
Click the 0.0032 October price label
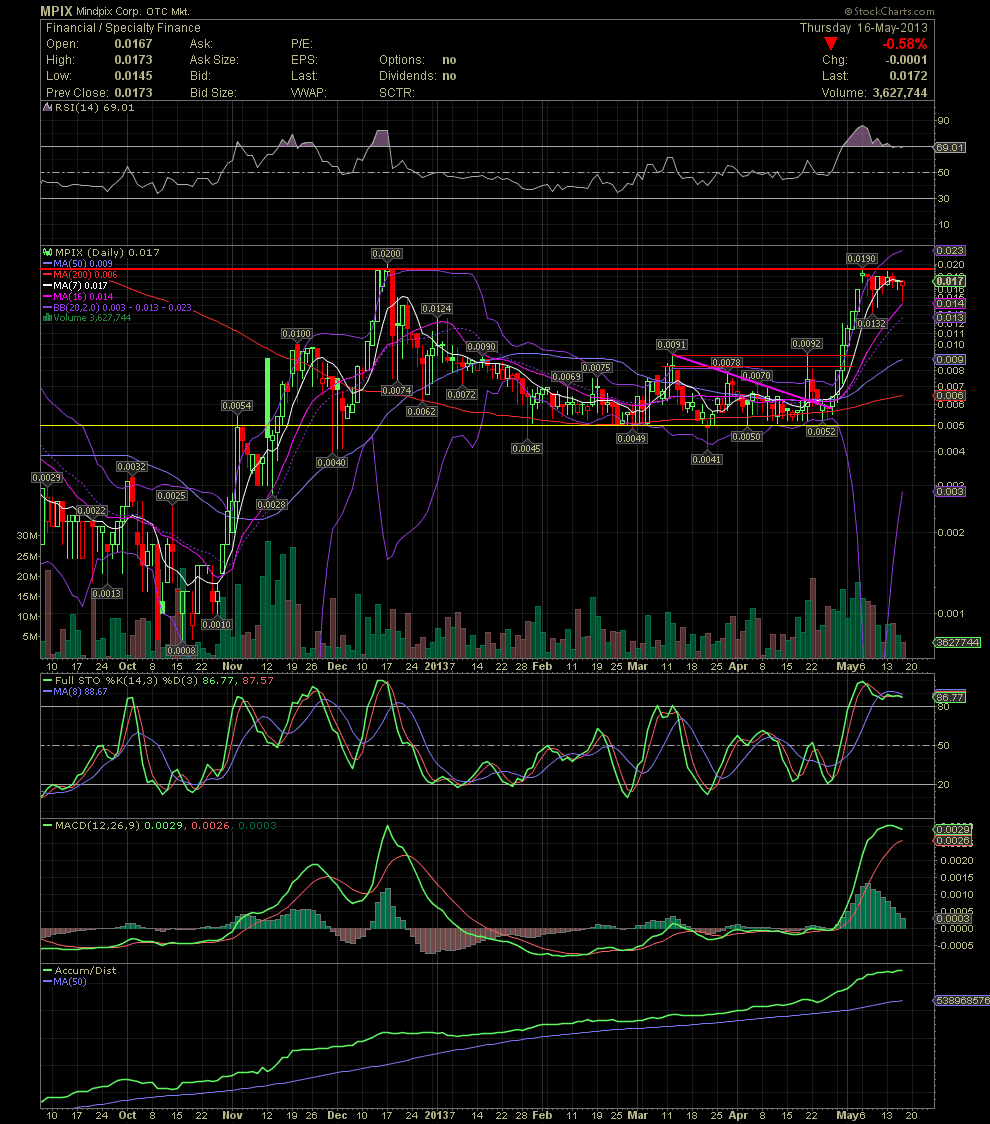pos(132,467)
